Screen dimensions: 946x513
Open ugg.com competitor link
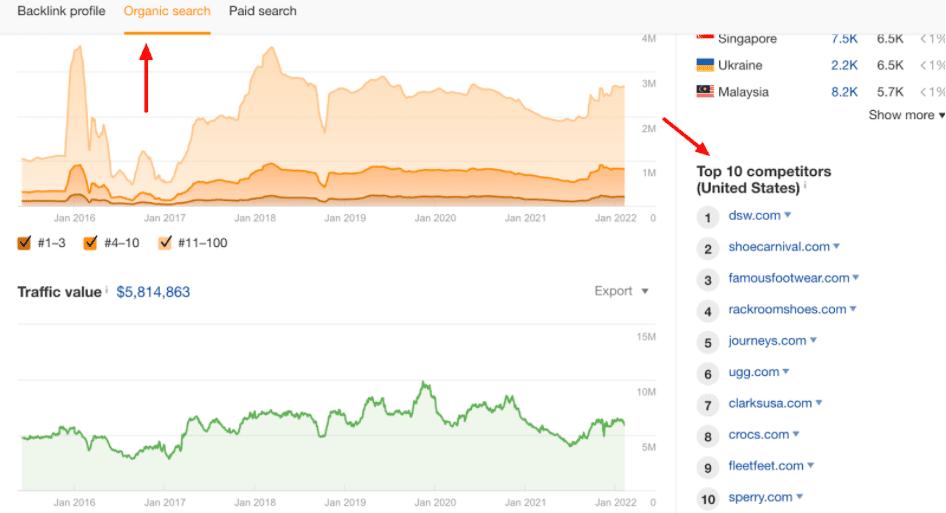pyautogui.click(x=754, y=372)
